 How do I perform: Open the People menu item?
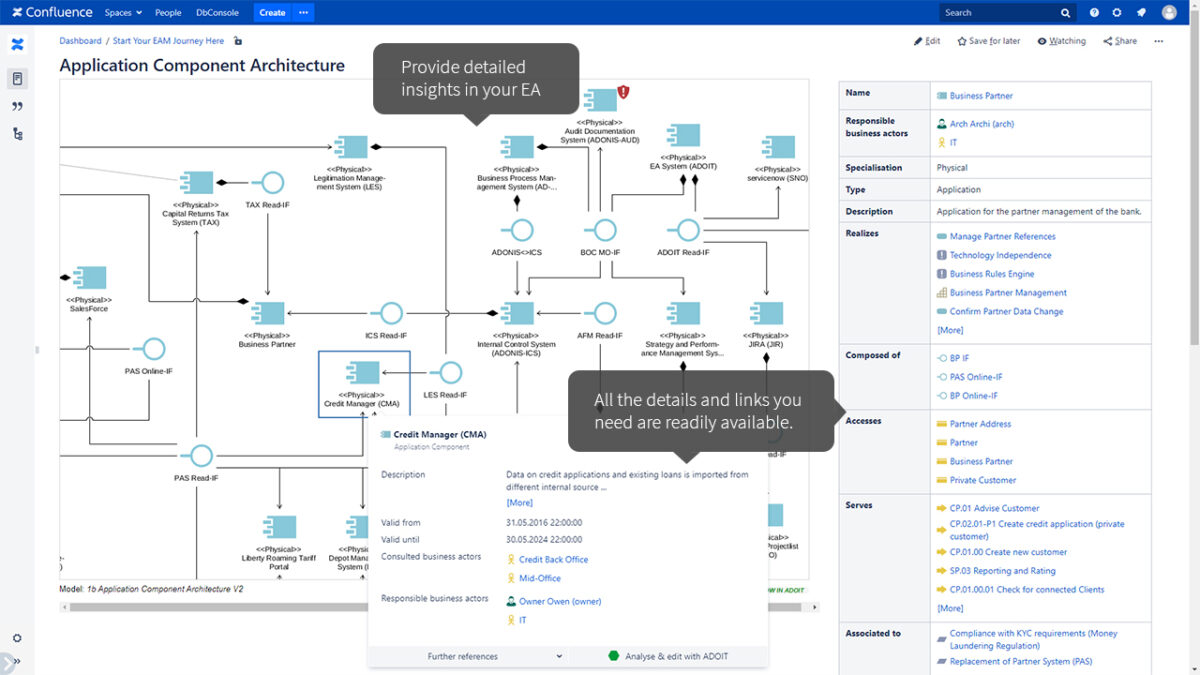point(168,13)
